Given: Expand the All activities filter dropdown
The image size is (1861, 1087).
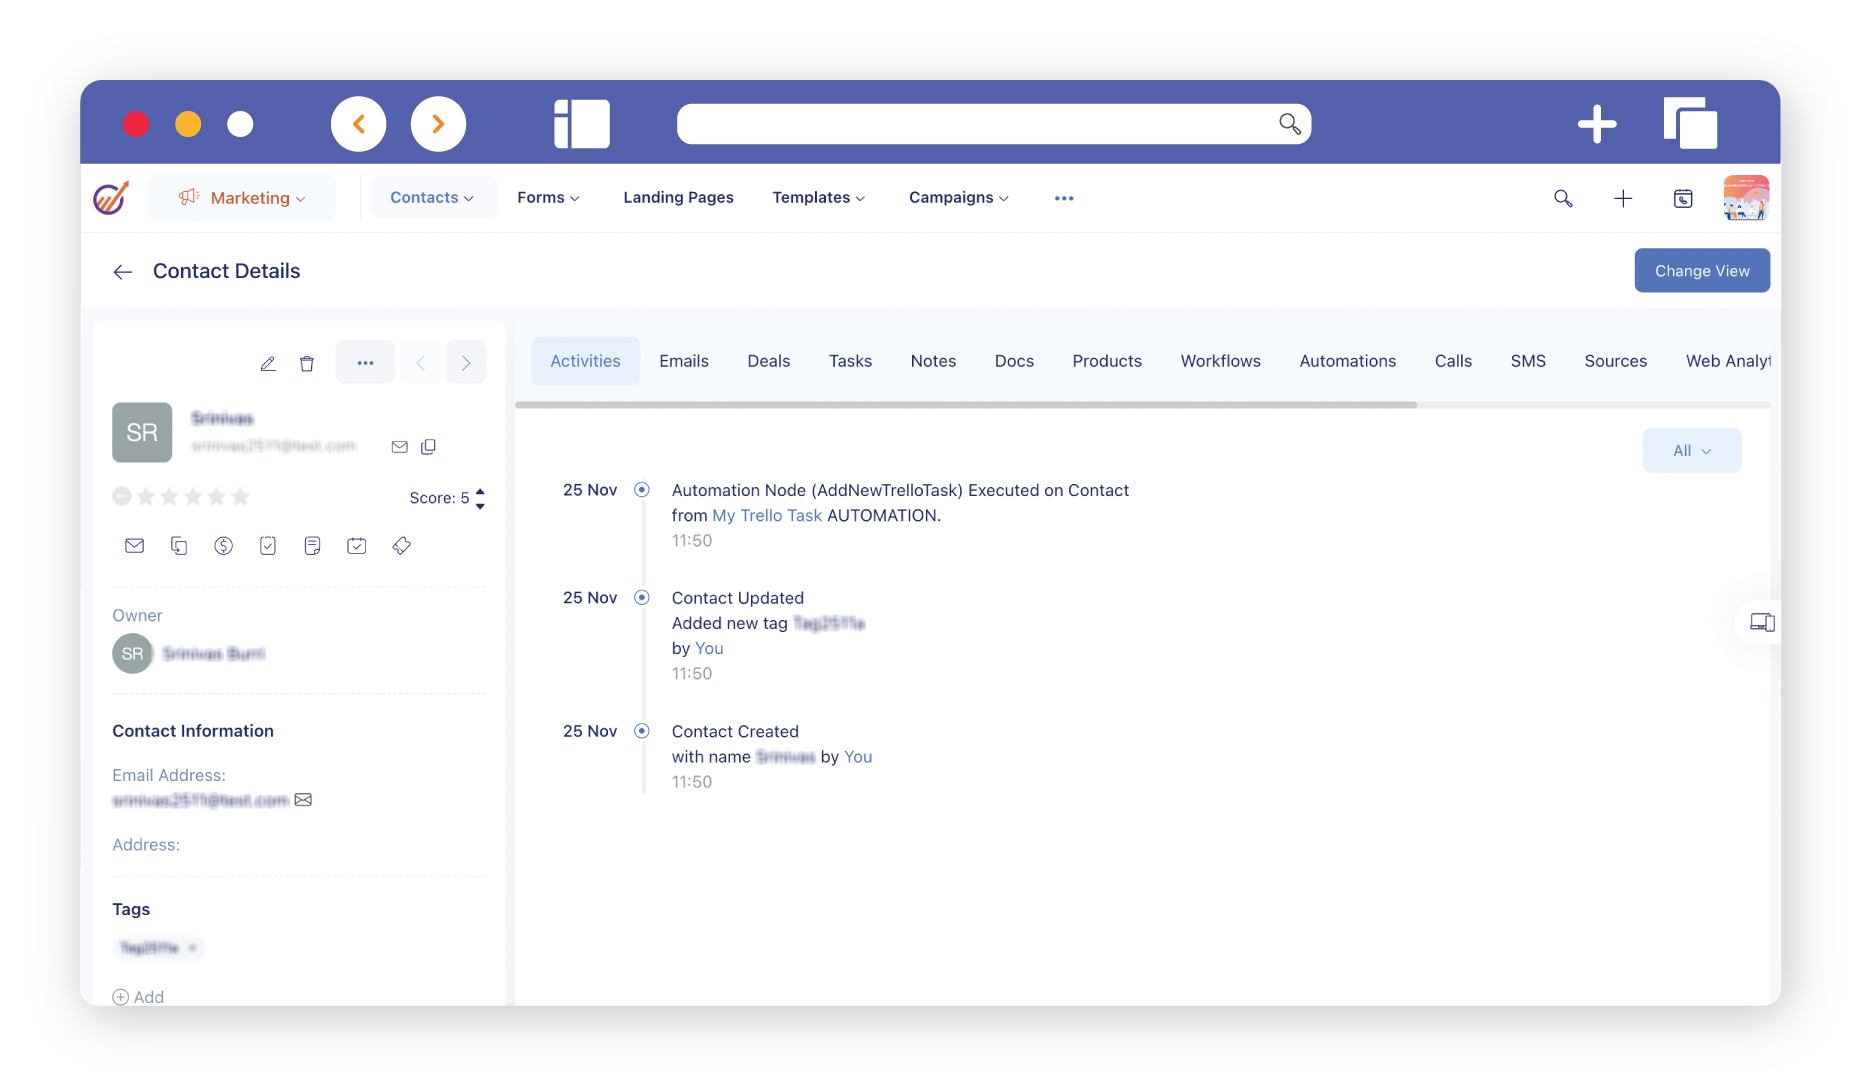Looking at the screenshot, I should (1691, 451).
